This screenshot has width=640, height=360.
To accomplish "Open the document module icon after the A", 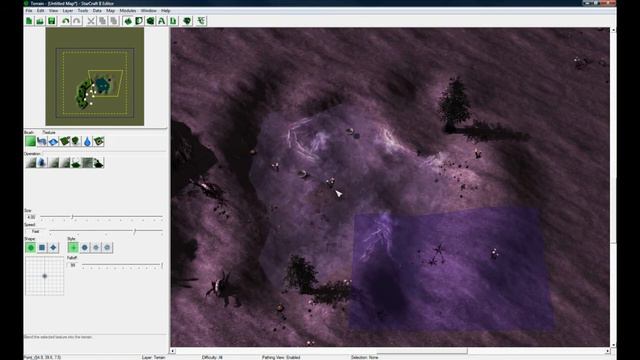I will click(x=173, y=21).
